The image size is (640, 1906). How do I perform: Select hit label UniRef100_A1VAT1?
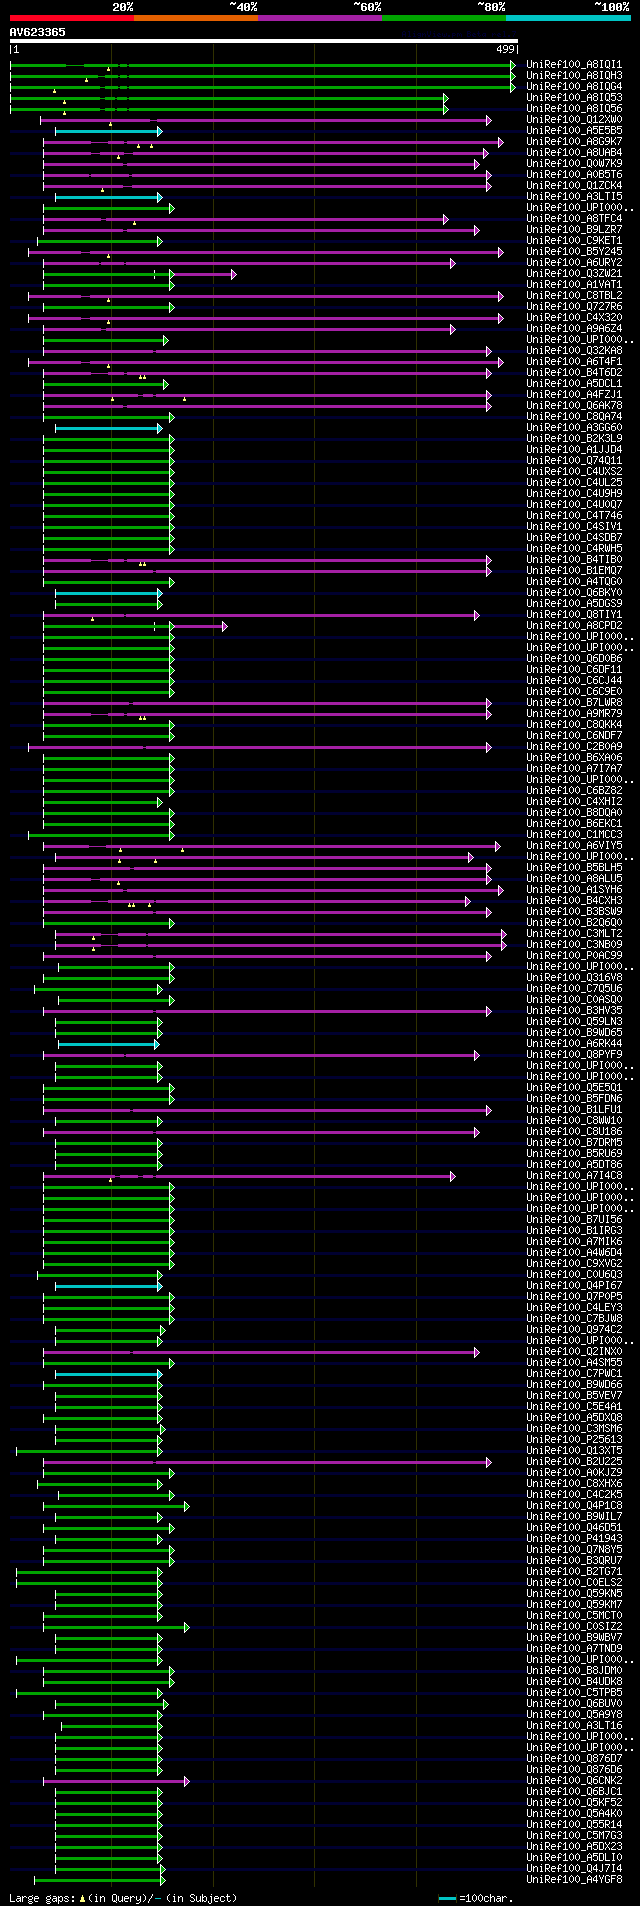point(574,285)
